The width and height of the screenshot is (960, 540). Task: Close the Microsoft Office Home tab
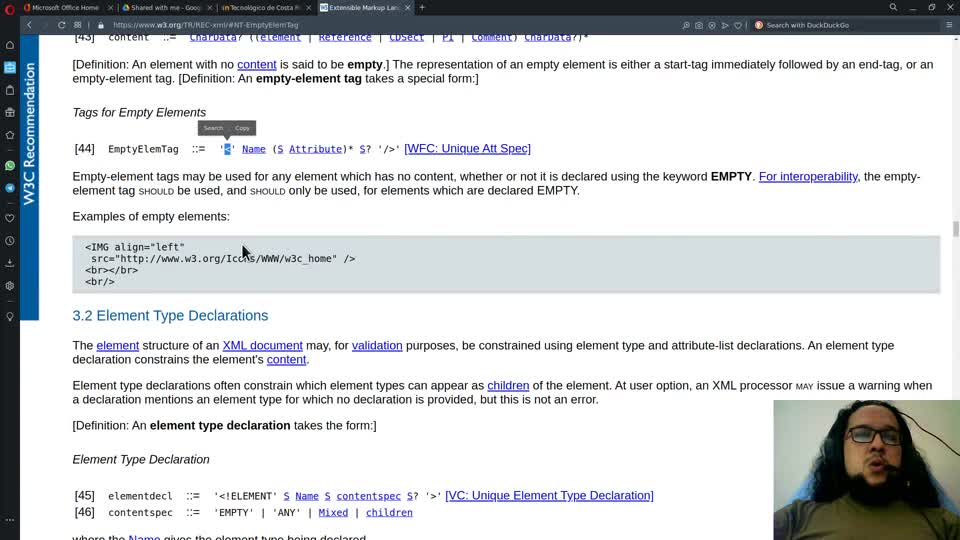click(110, 7)
